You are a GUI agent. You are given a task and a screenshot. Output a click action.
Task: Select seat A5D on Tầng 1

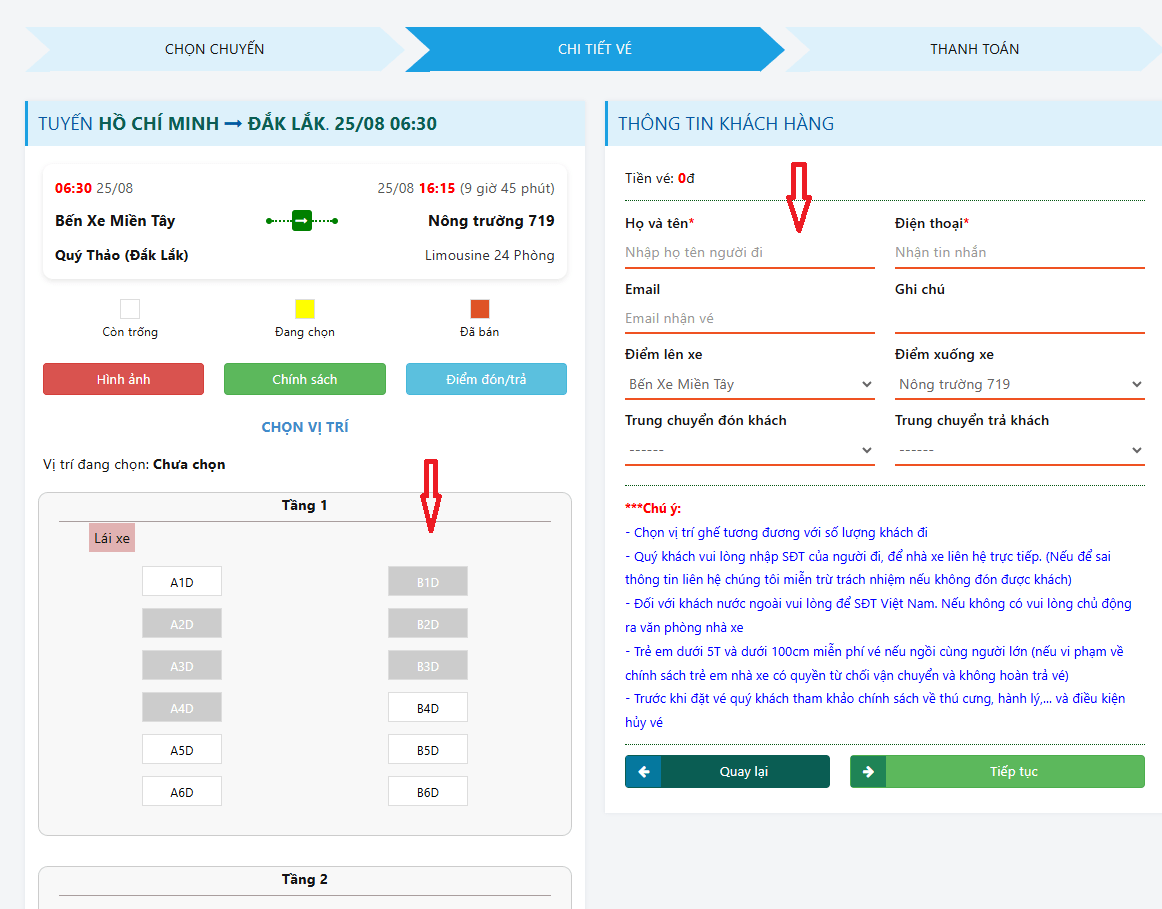pos(181,750)
